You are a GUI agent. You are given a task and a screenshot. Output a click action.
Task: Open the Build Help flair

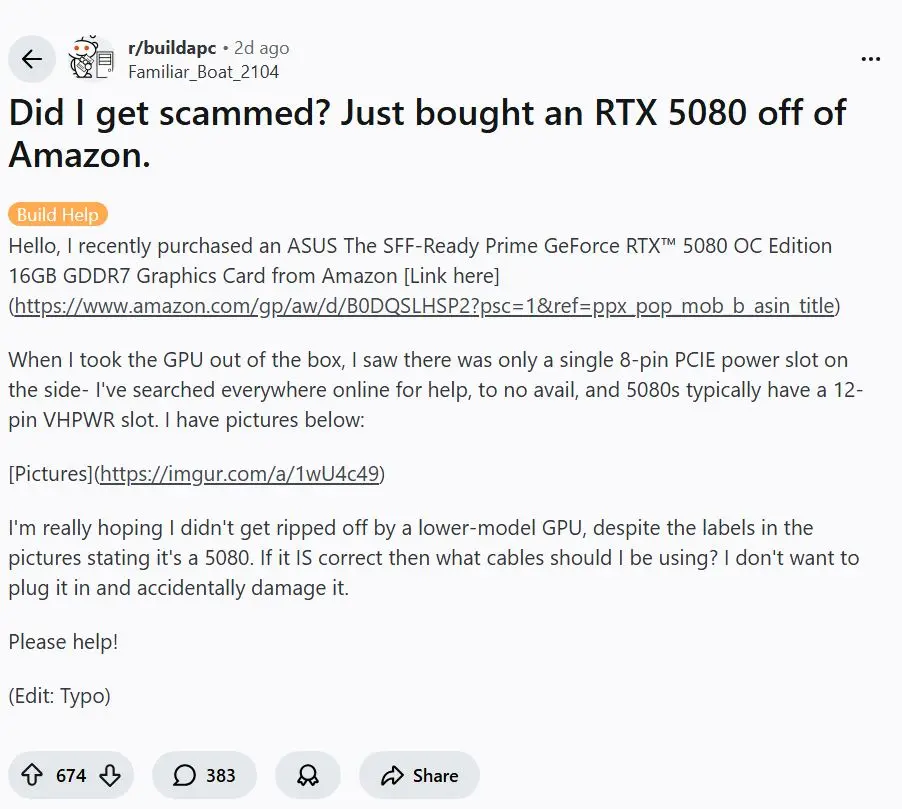[x=57, y=214]
